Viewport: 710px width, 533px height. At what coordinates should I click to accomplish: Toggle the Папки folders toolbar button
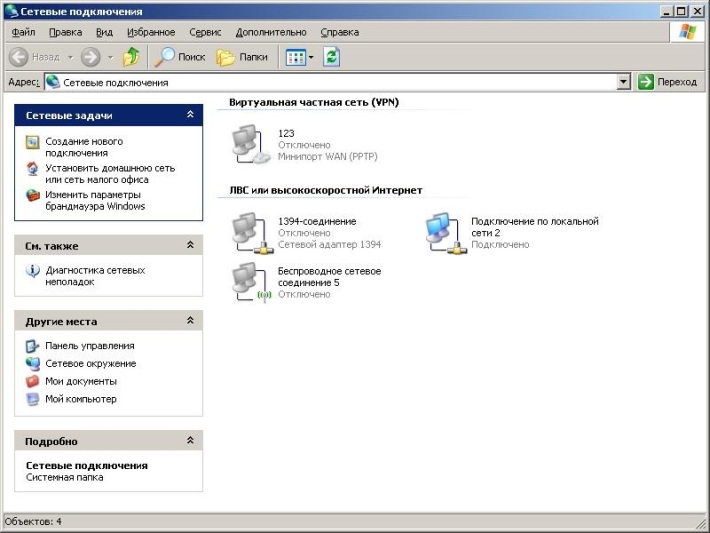pos(242,57)
